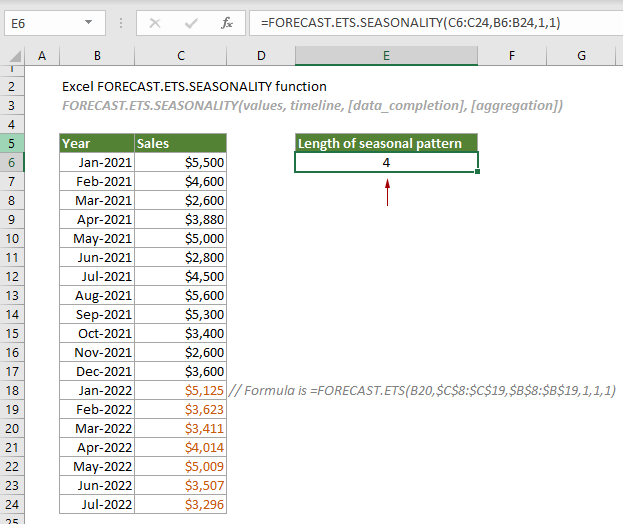Viewport: 623px width, 524px height.
Task: Select cell E6 containing value 4
Action: (x=385, y=162)
